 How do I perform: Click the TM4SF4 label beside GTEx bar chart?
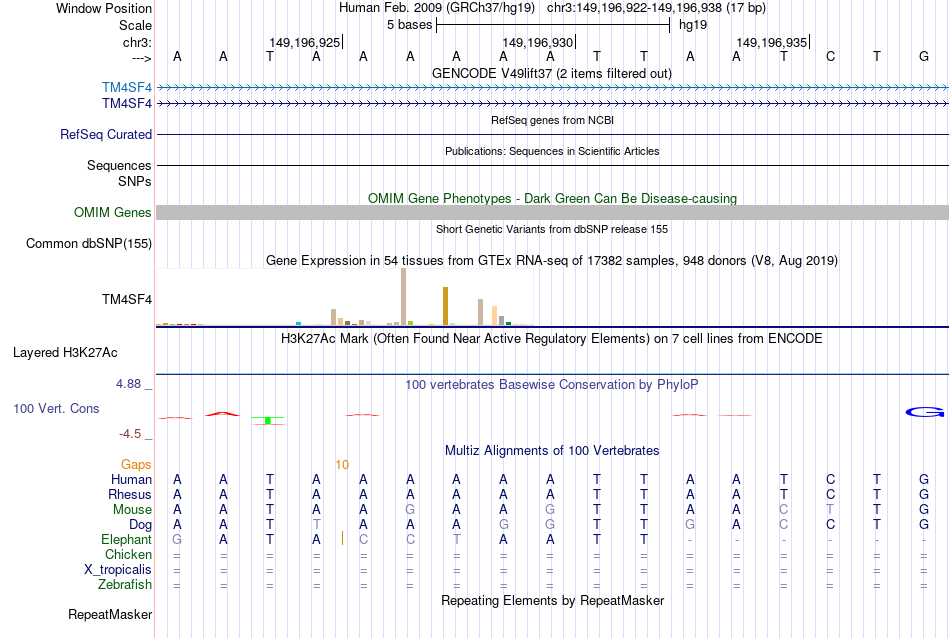point(127,299)
